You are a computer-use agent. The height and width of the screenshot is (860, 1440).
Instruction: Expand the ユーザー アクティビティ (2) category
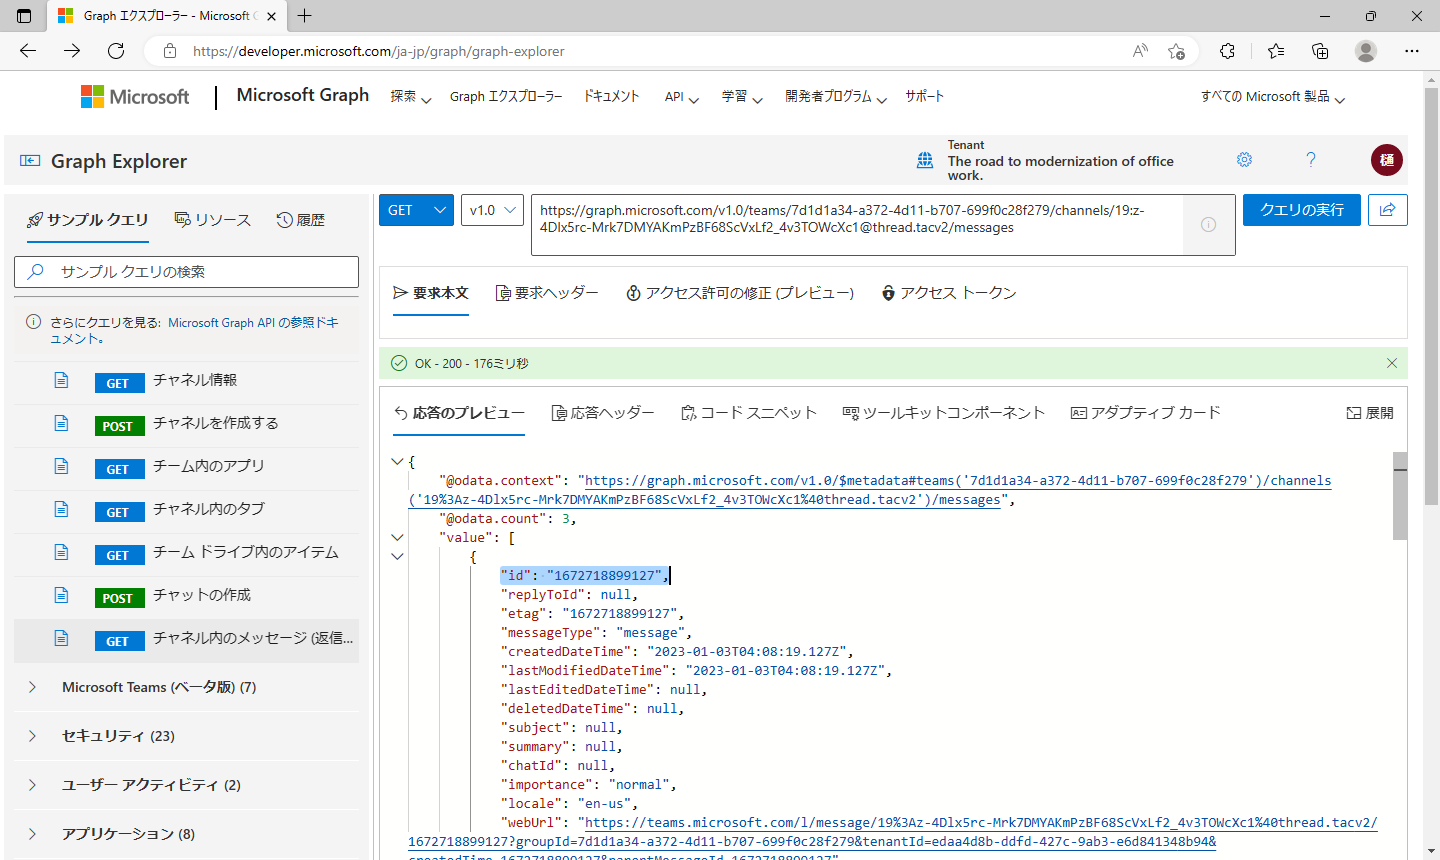click(32, 785)
